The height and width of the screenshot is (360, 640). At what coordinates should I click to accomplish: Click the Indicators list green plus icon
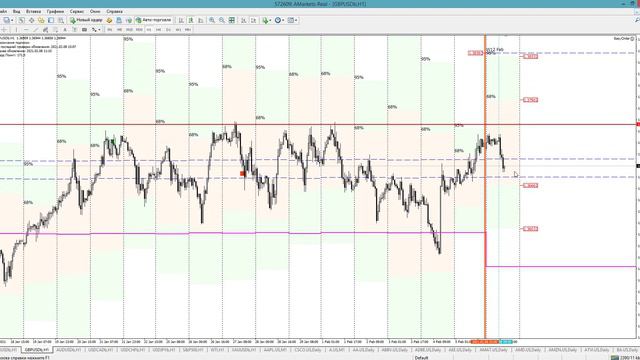[265, 20]
